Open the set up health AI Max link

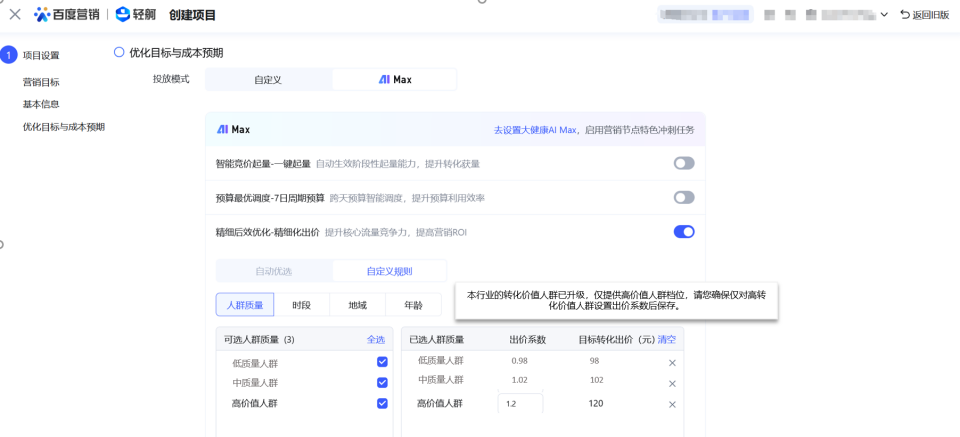click(x=535, y=130)
